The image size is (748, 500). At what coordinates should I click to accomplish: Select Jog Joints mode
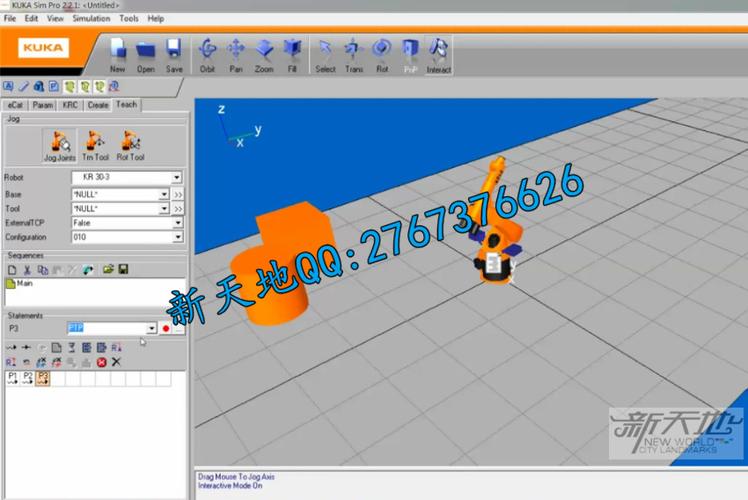point(59,145)
